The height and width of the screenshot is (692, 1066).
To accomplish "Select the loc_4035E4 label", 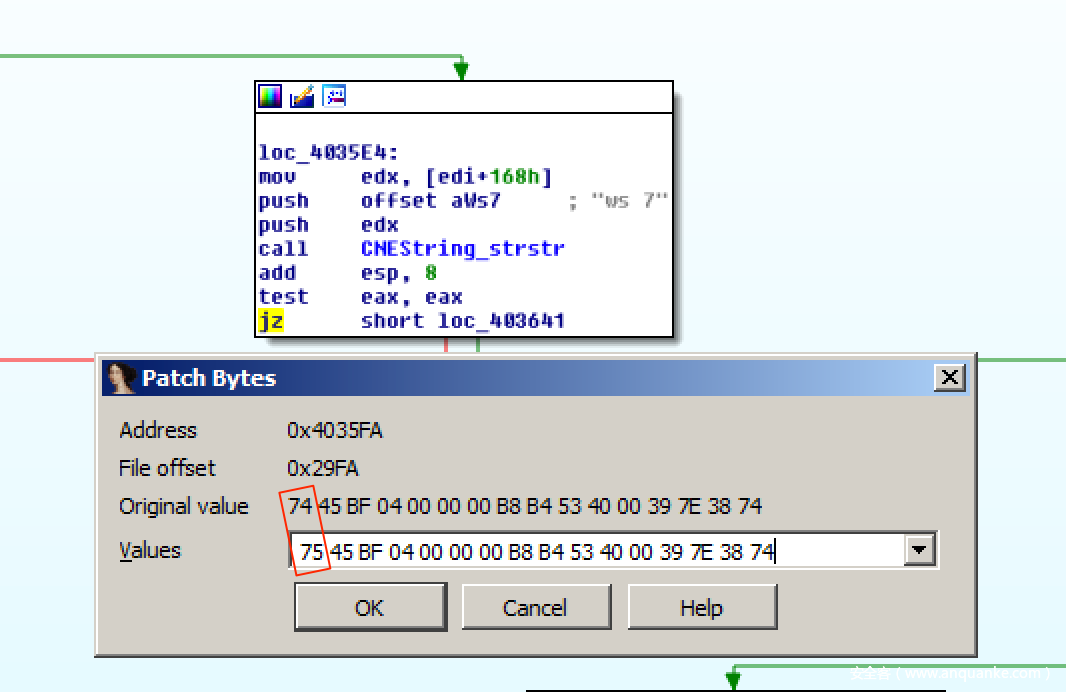I will [x=329, y=153].
